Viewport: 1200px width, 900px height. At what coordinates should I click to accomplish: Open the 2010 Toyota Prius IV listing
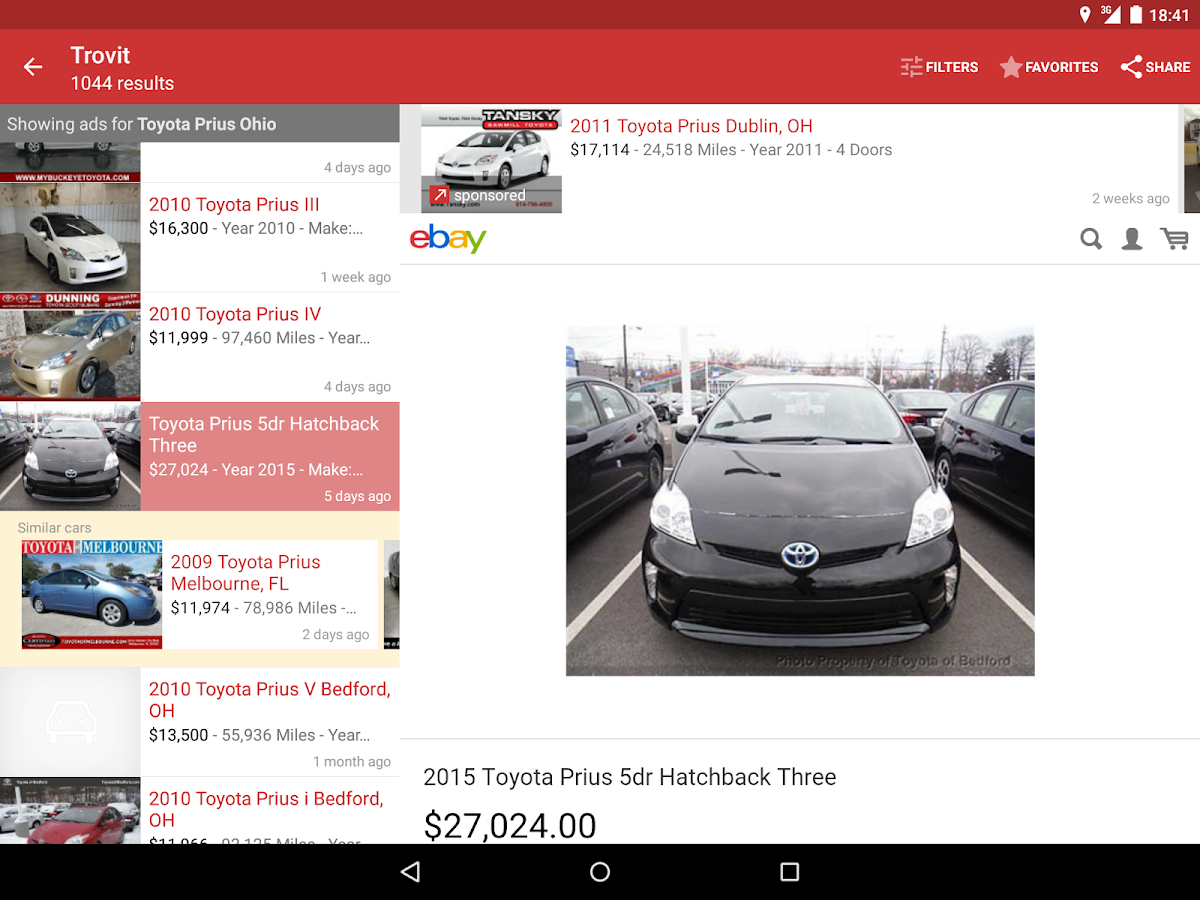click(234, 314)
